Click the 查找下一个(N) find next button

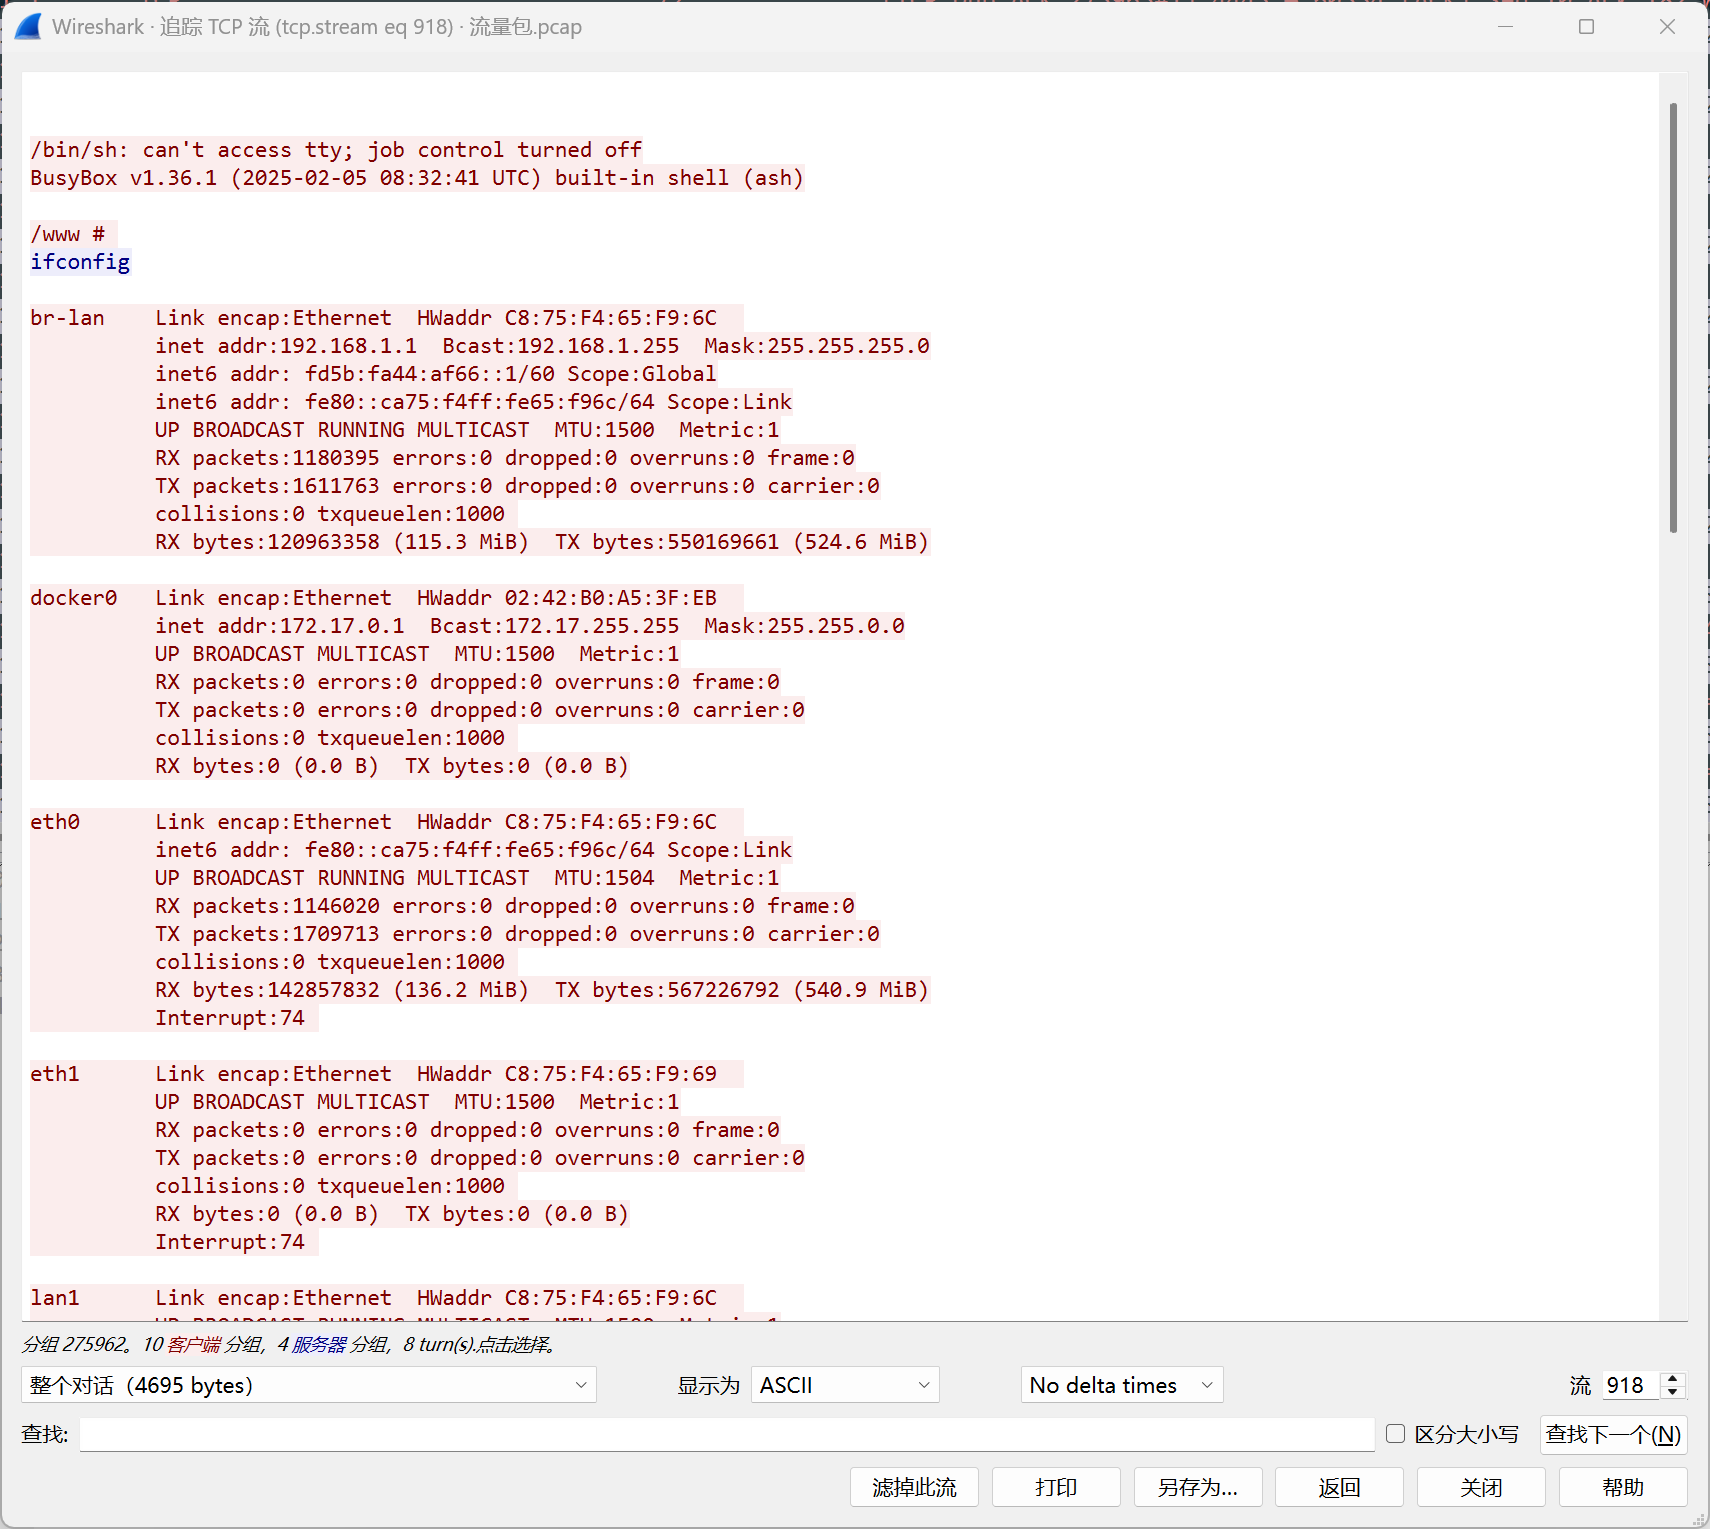(1613, 1434)
